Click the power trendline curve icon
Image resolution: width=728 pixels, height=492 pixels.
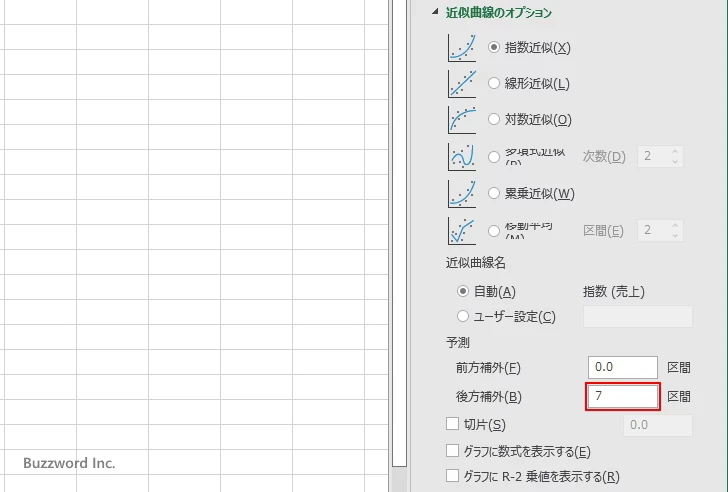(462, 193)
